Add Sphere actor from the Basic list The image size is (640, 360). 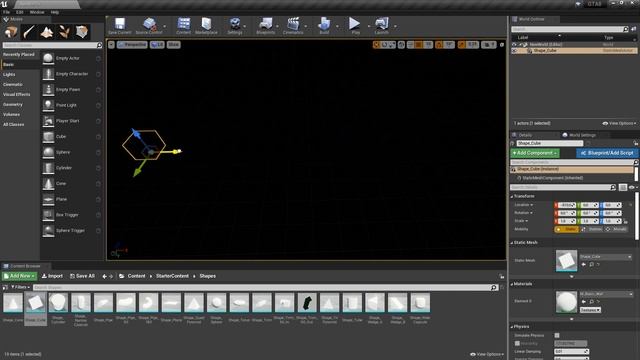71,152
